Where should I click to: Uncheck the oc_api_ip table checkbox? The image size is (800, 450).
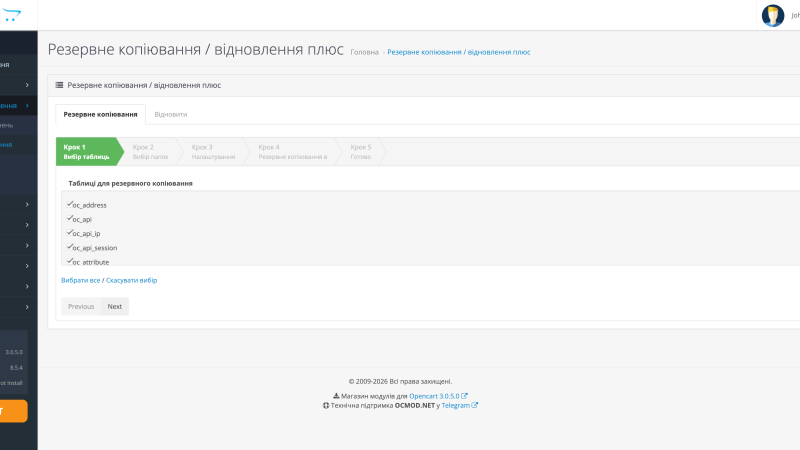[69, 233]
